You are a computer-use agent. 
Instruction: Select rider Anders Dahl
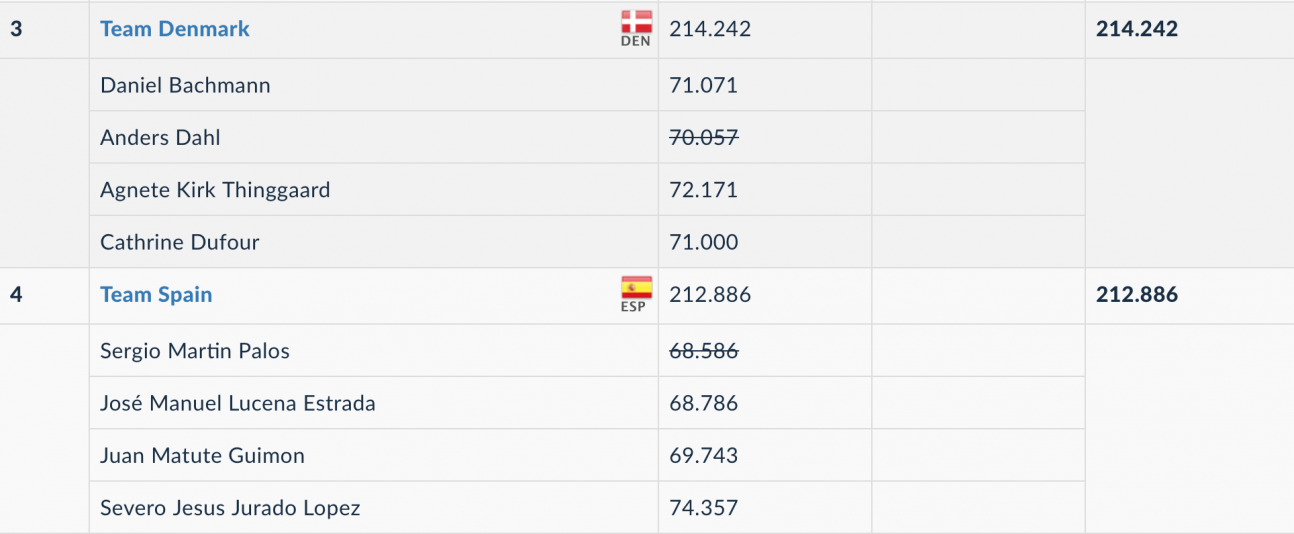(160, 138)
